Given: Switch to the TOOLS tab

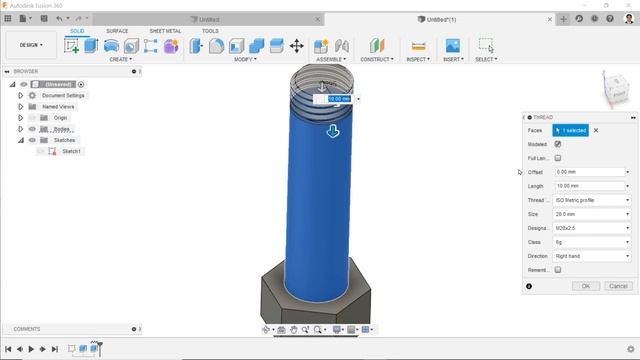Looking at the screenshot, I should tap(210, 31).
